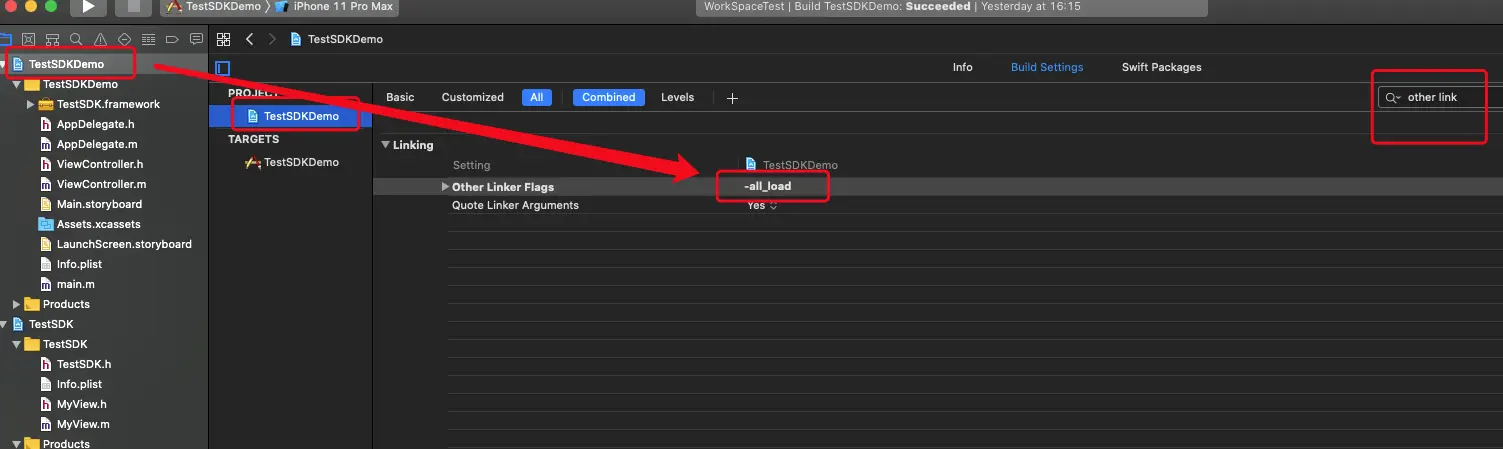Image resolution: width=1503 pixels, height=449 pixels.
Task: Open AppDelegate.h file
Action: [x=96, y=124]
